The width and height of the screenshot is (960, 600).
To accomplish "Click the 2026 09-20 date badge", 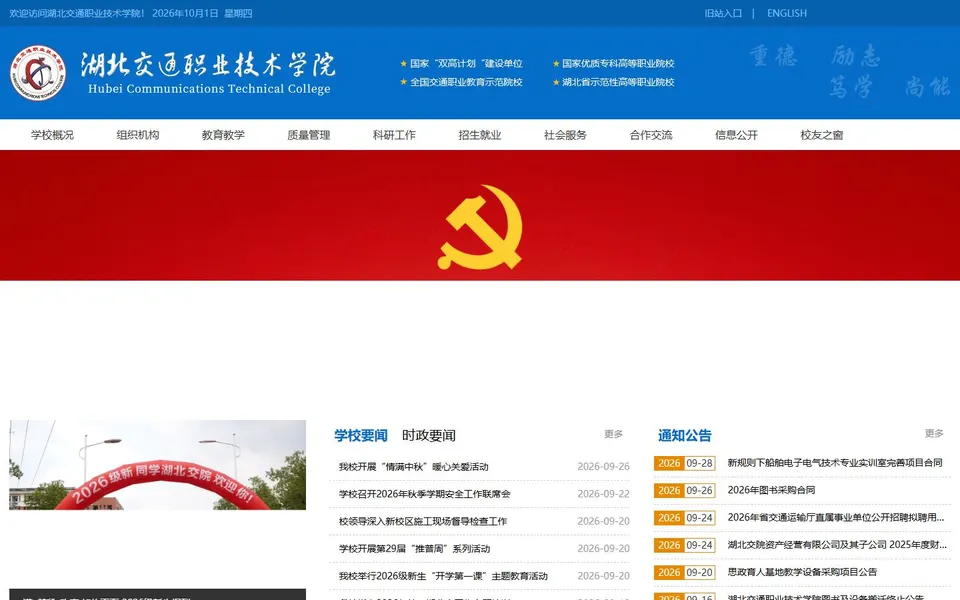I will (684, 572).
